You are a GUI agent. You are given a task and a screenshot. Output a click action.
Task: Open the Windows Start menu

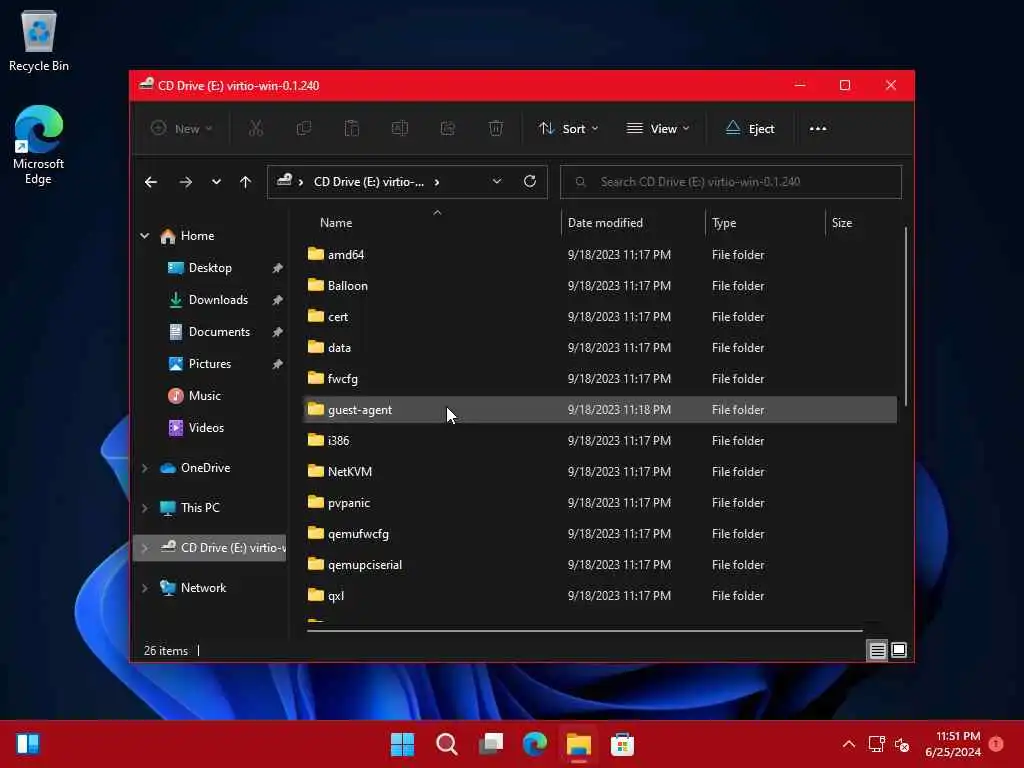point(402,744)
